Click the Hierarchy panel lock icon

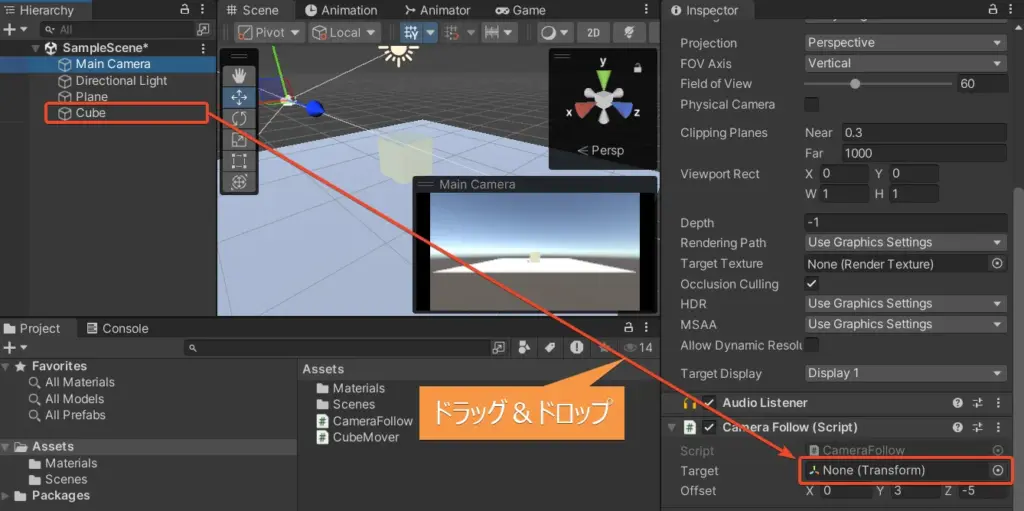click(x=185, y=10)
